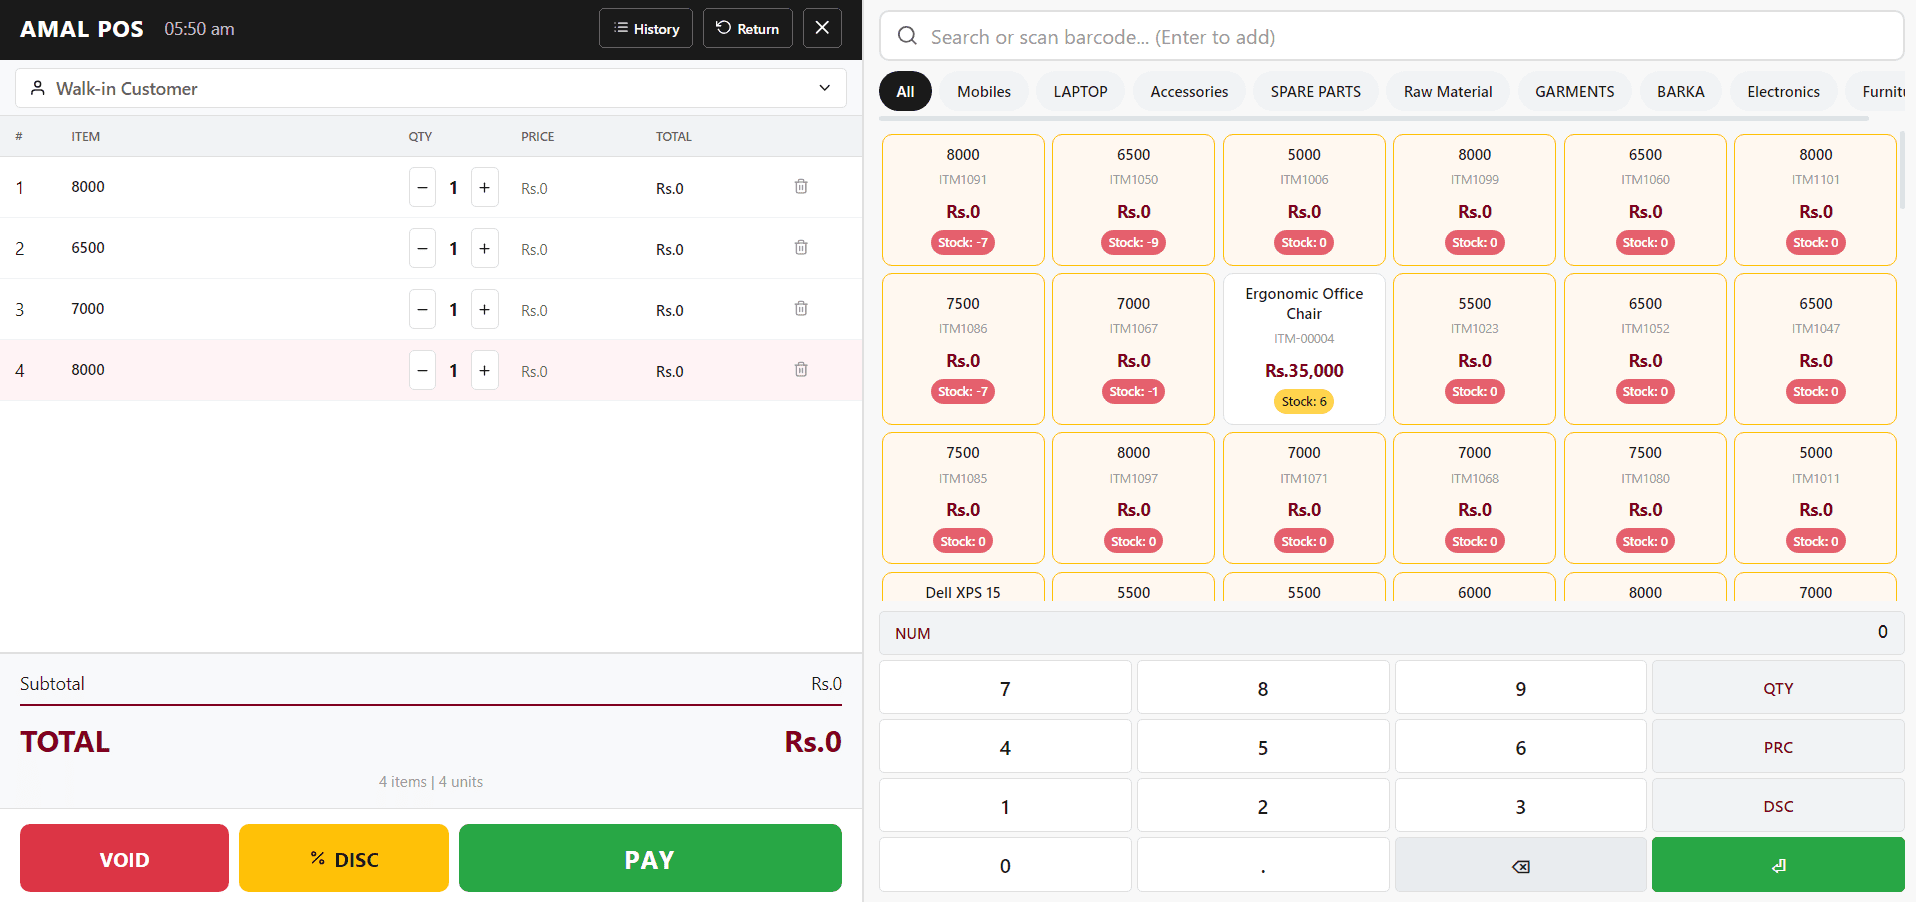Add Ergonomic Office Chair to cart
This screenshot has height=902, width=1916.
1304,349
